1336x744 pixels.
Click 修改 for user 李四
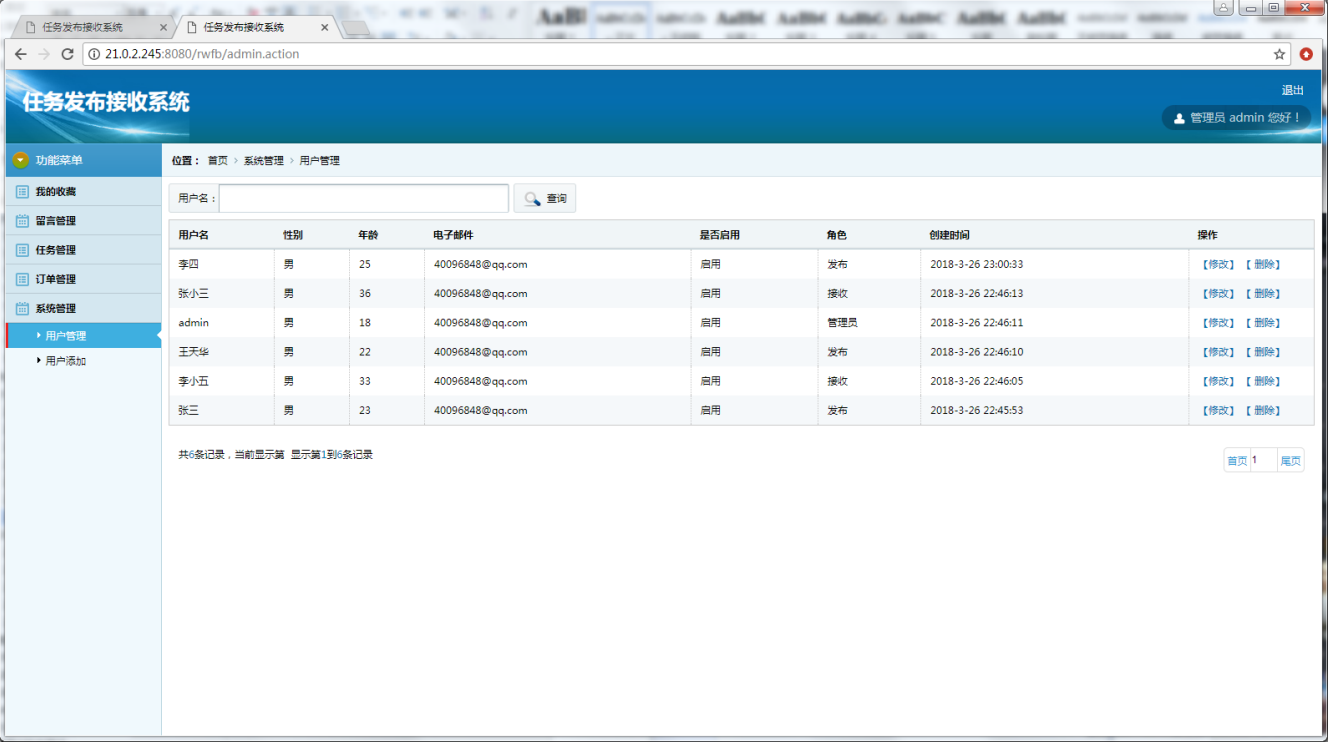pos(1218,264)
